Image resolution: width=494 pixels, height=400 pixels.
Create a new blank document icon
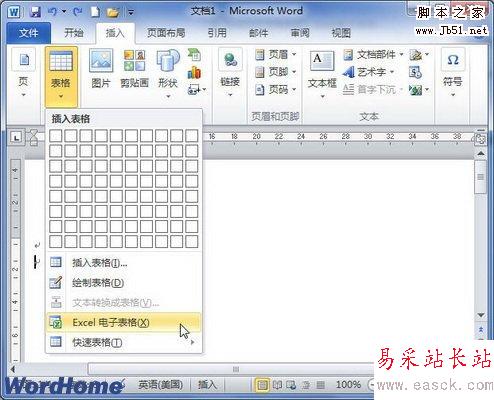tap(95, 12)
